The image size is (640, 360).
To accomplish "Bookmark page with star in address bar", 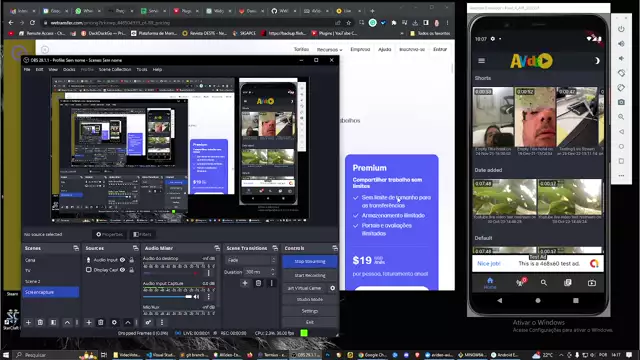I will point(349,23).
